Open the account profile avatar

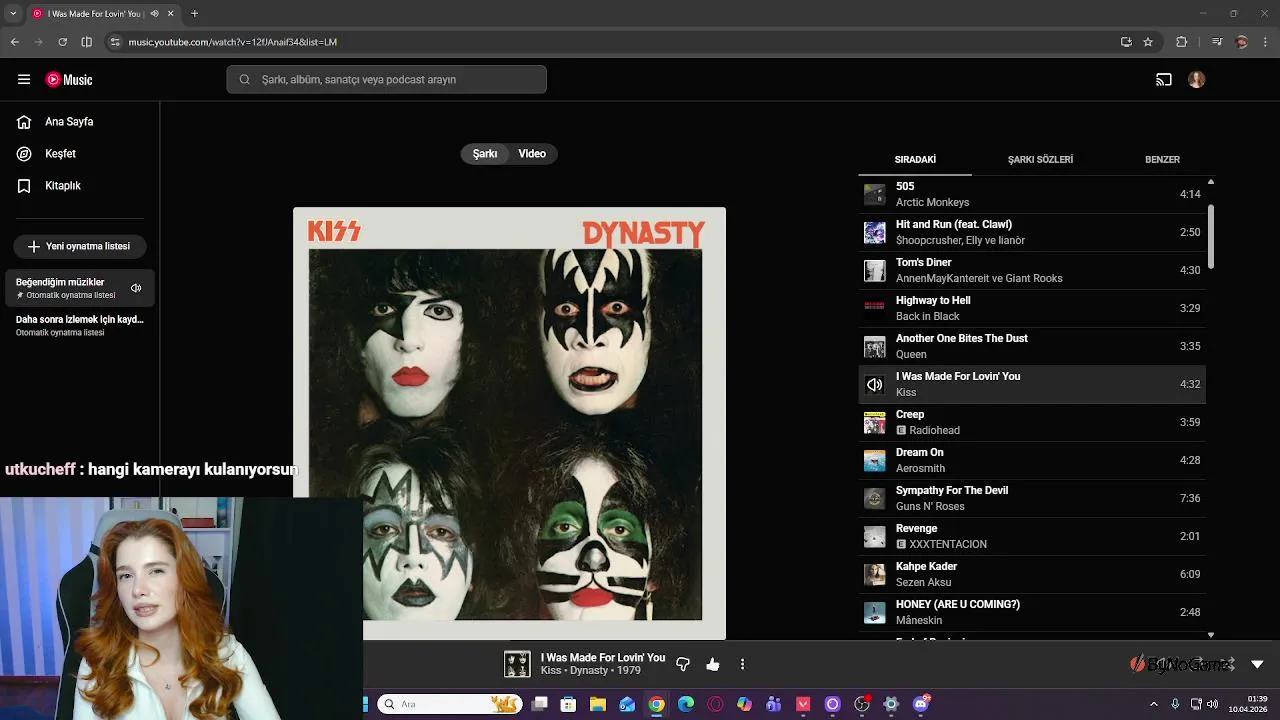1197,80
